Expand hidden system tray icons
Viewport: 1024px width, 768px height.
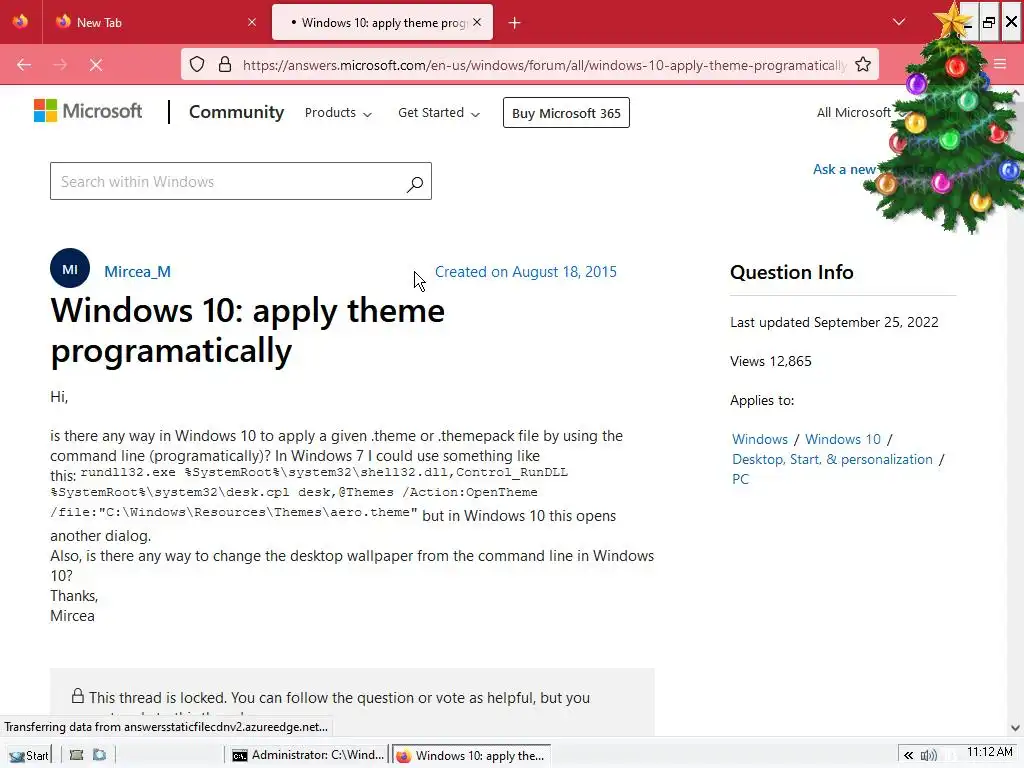click(908, 756)
